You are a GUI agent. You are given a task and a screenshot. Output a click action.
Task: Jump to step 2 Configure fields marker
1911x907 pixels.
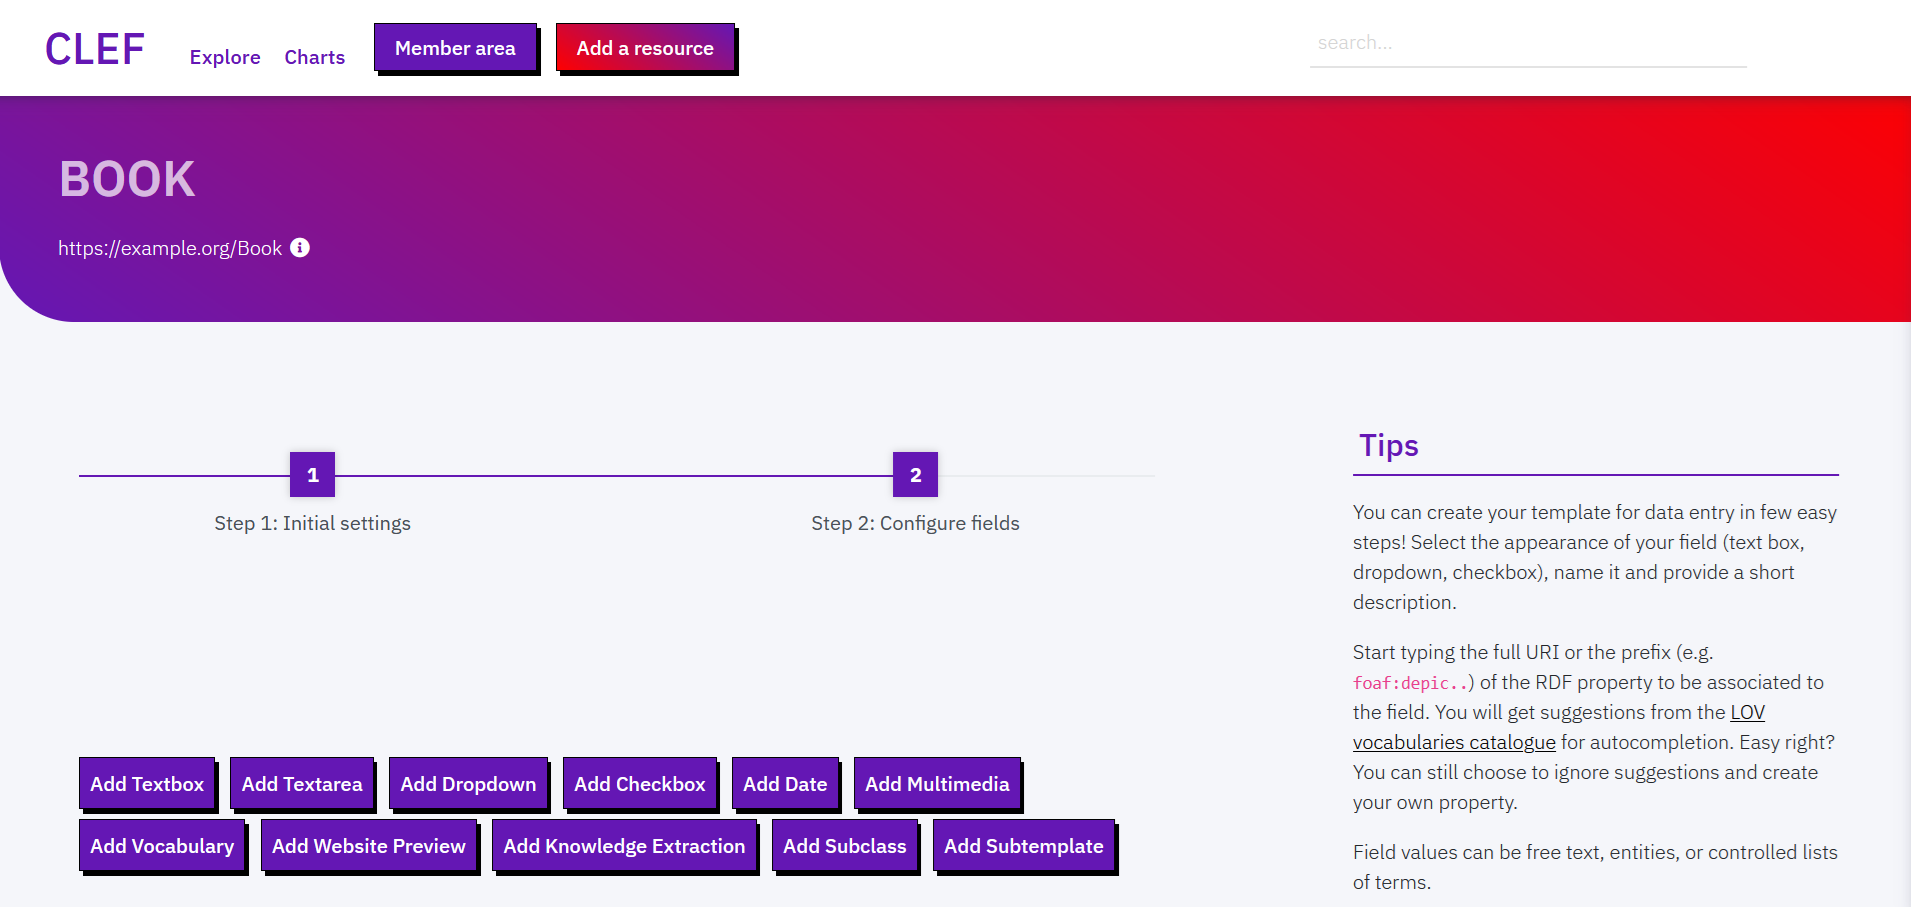[915, 475]
